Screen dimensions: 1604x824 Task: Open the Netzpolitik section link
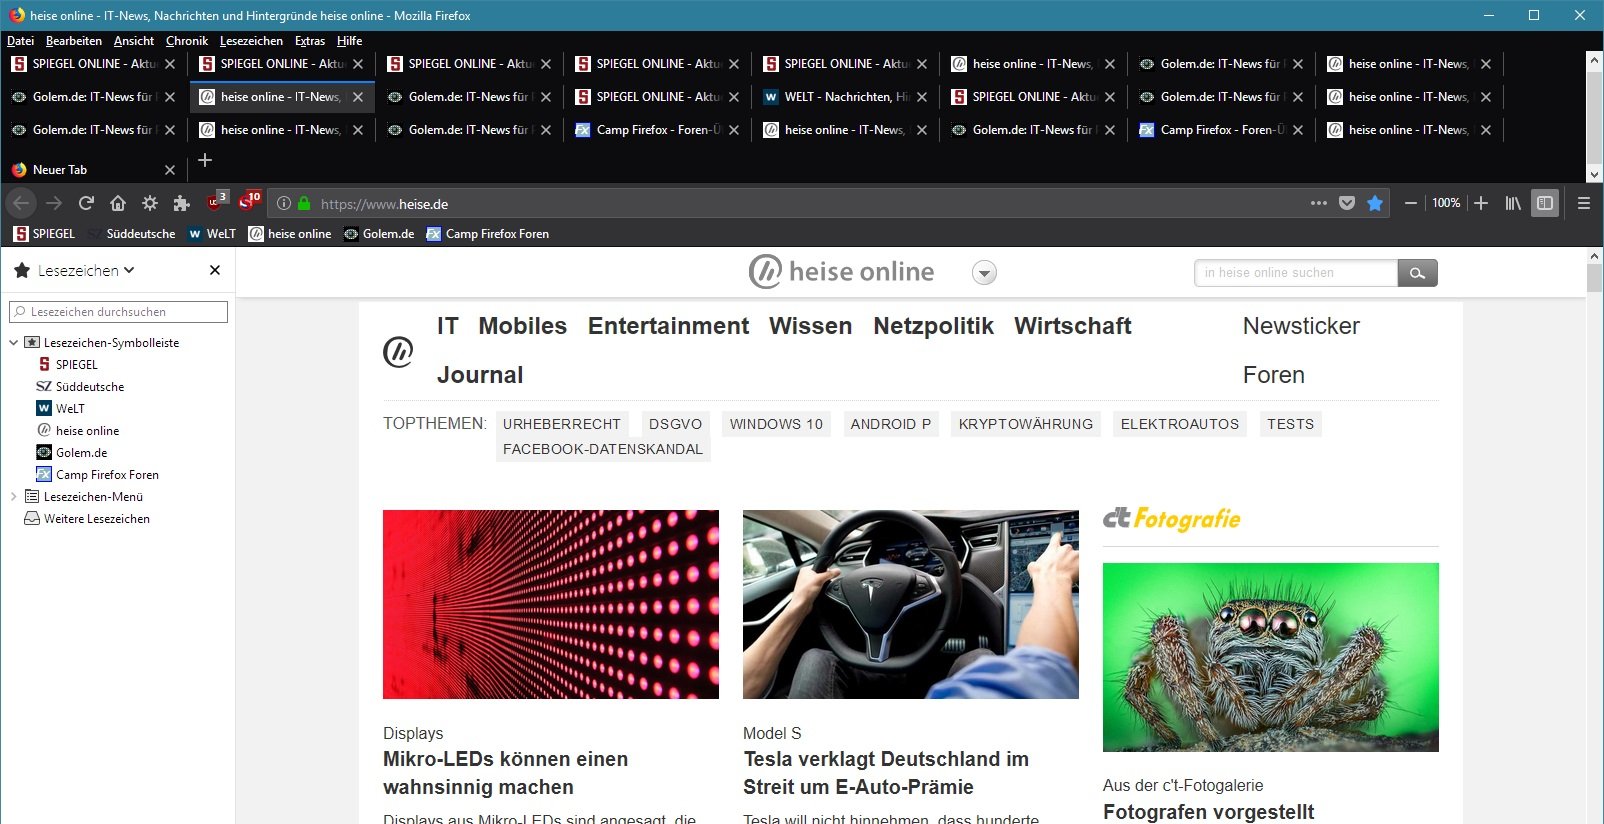click(933, 326)
